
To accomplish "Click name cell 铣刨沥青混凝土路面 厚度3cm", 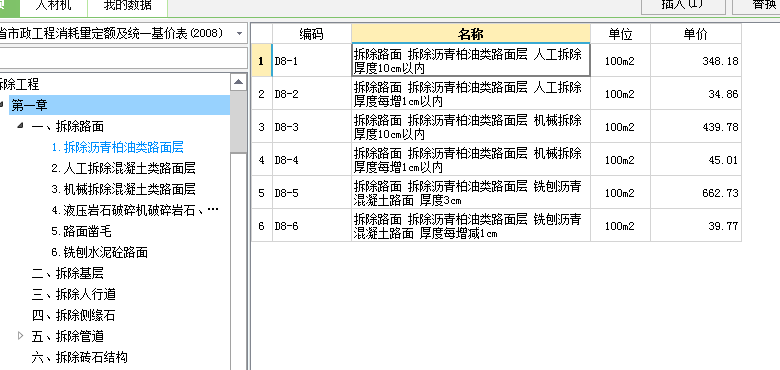I will (x=471, y=192).
